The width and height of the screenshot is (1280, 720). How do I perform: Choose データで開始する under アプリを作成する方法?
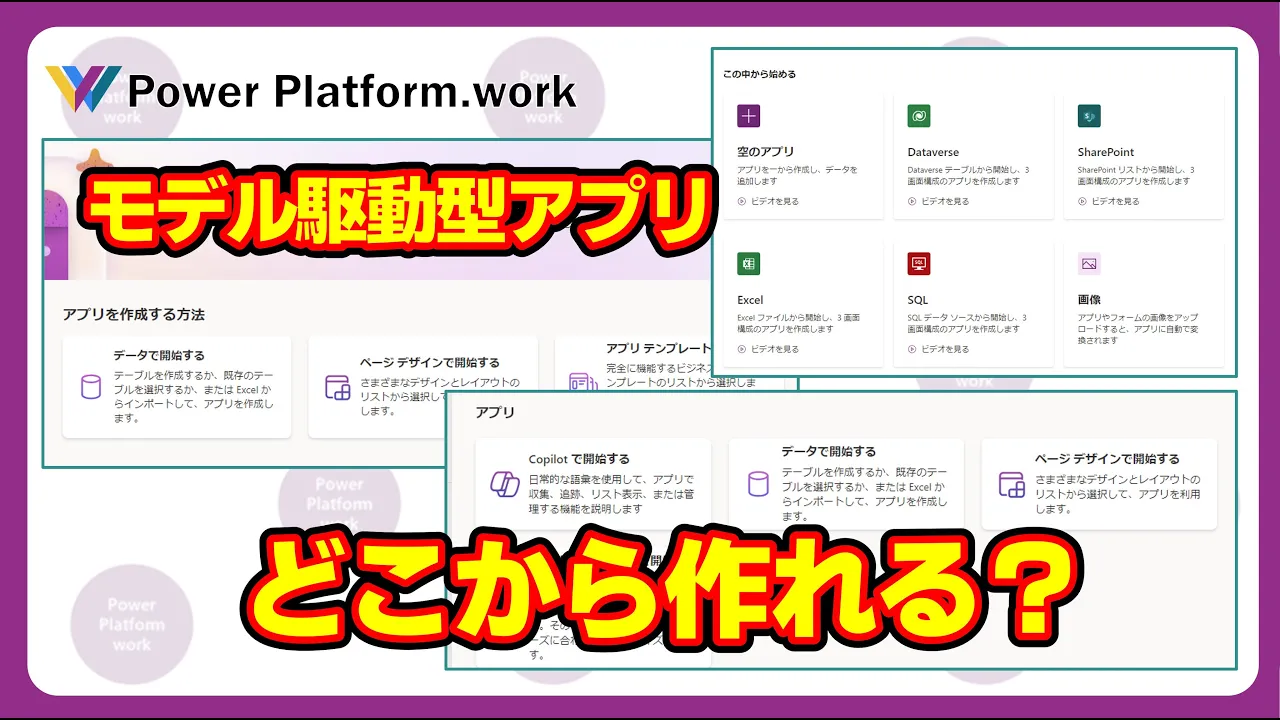click(159, 355)
